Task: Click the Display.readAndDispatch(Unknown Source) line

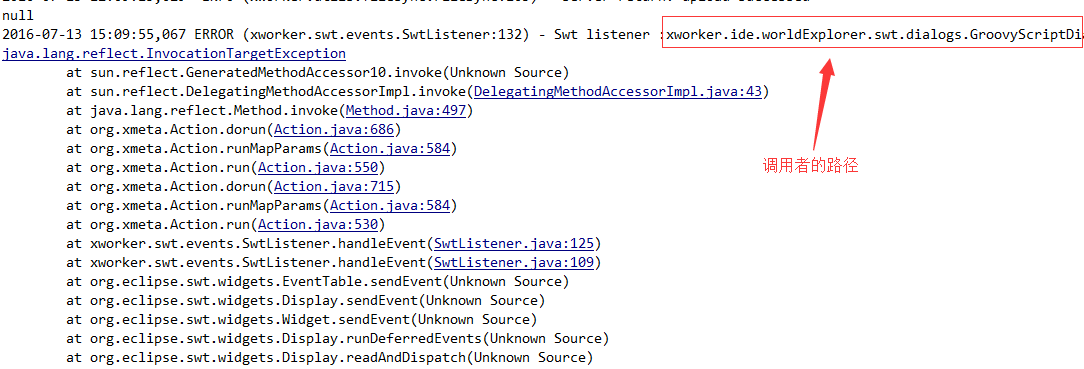Action: pyautogui.click(x=330, y=357)
